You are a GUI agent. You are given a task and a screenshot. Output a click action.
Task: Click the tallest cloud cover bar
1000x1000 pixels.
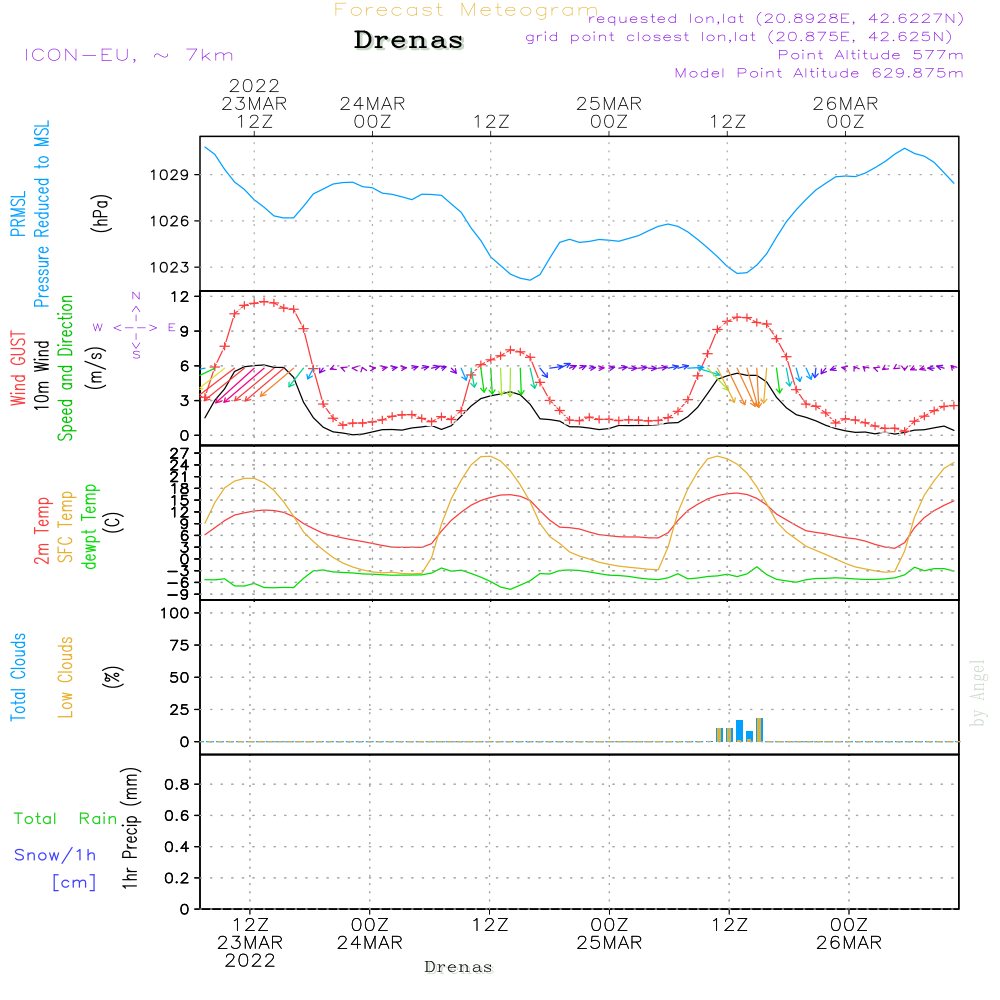pyautogui.click(x=759, y=730)
